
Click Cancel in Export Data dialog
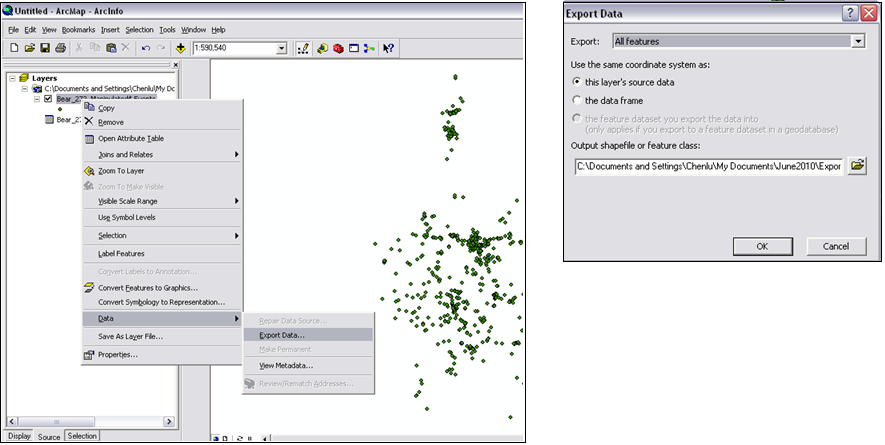[x=835, y=246]
